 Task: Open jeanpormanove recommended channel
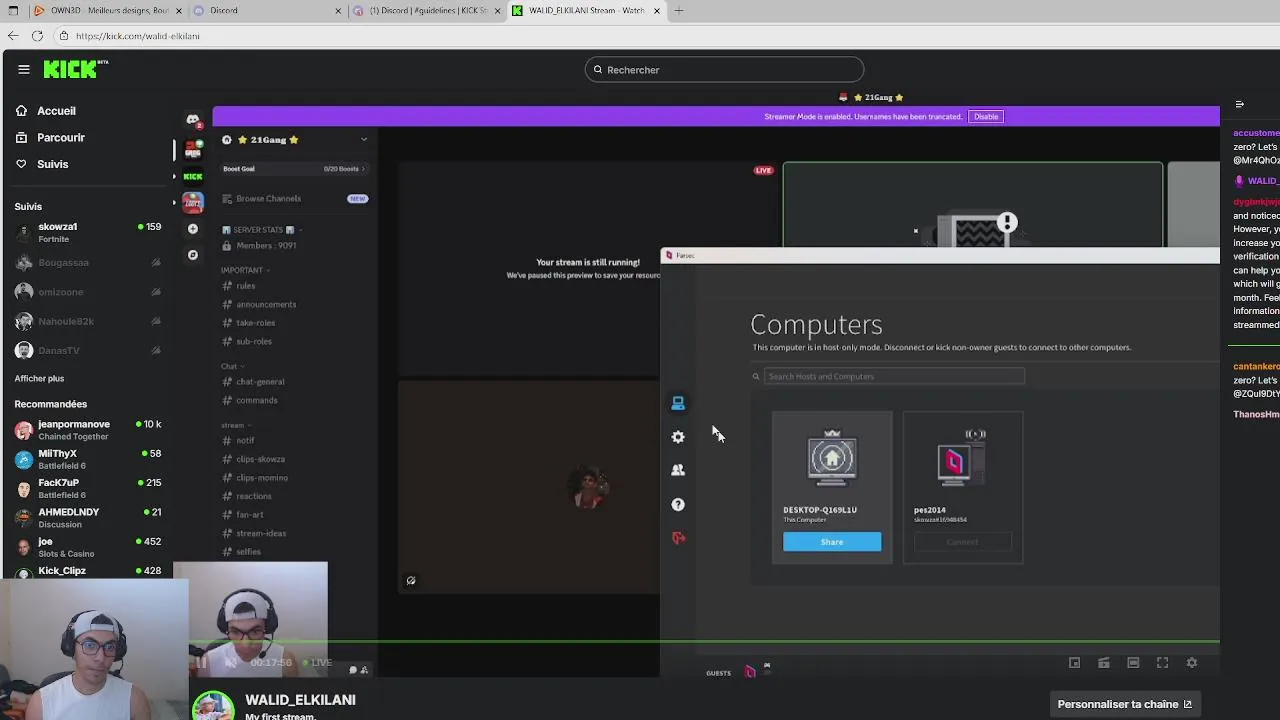[88, 430]
